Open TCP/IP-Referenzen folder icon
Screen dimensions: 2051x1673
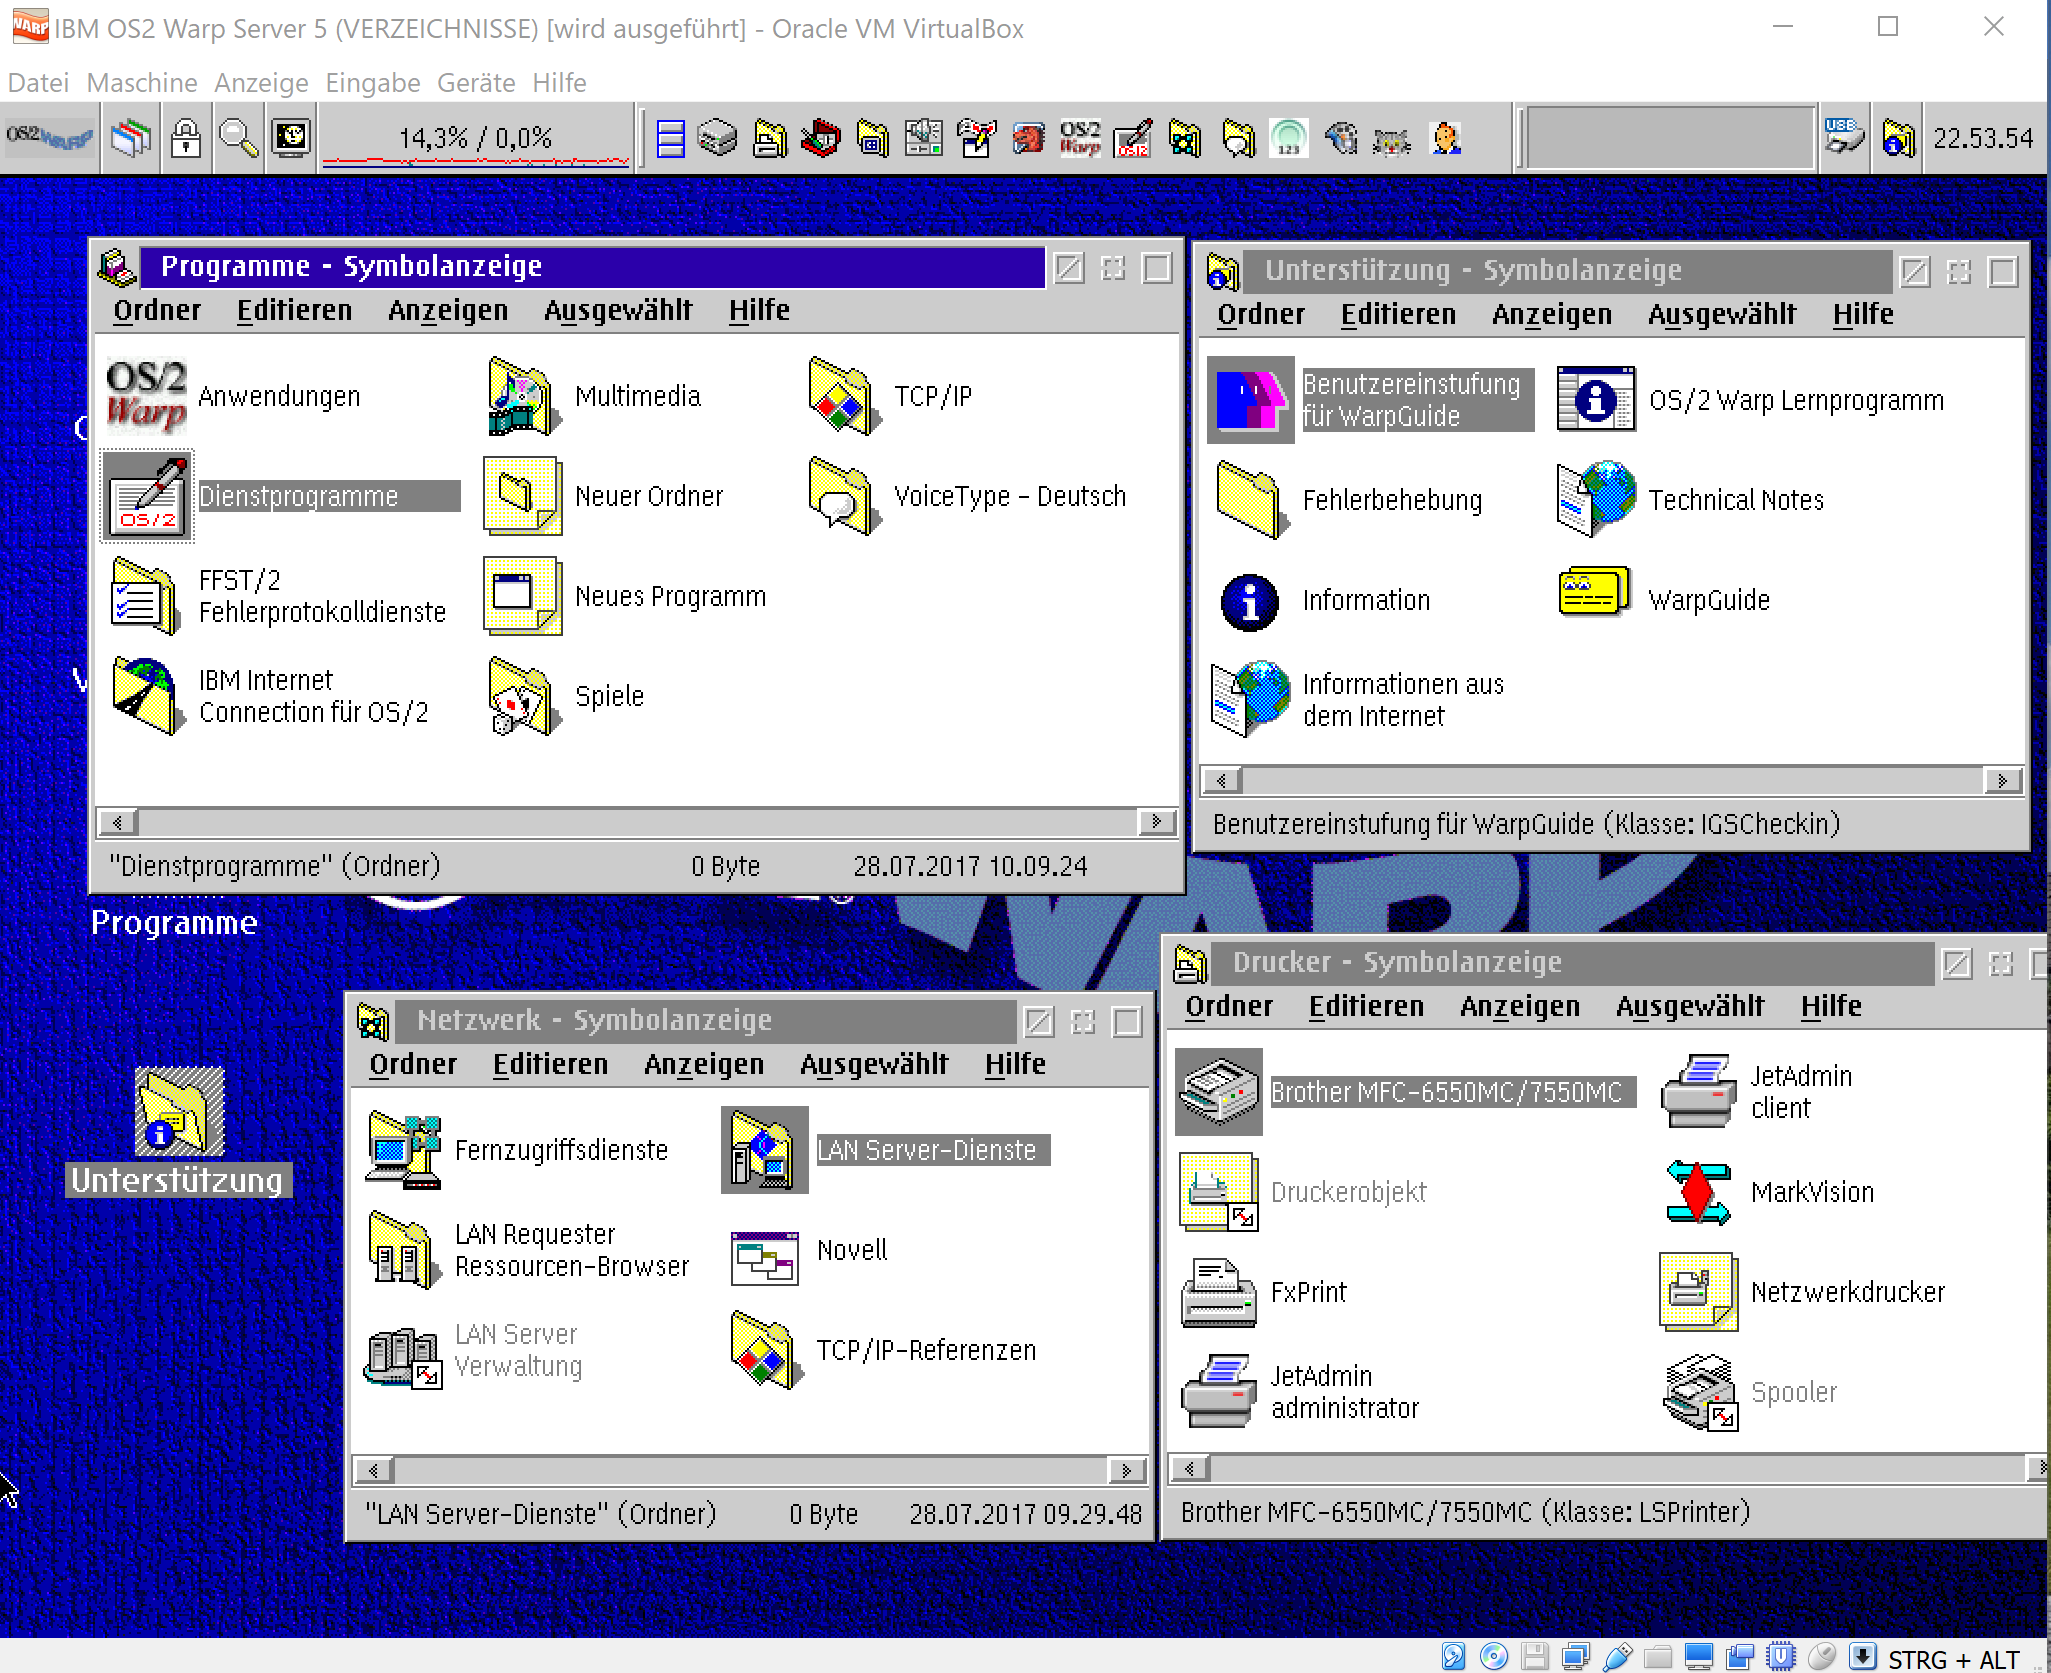(x=766, y=1350)
